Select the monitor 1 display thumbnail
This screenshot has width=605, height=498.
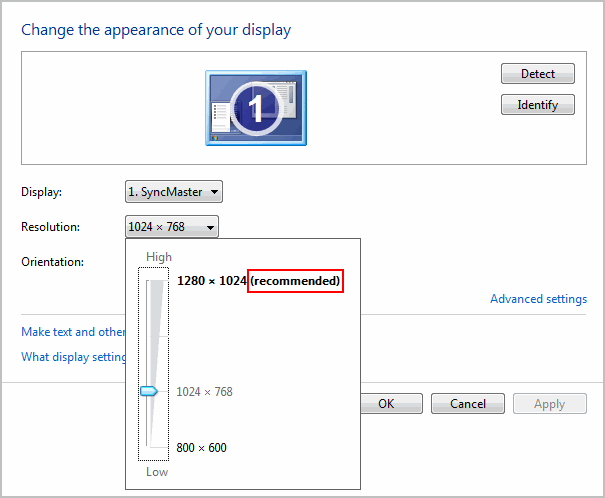click(256, 108)
